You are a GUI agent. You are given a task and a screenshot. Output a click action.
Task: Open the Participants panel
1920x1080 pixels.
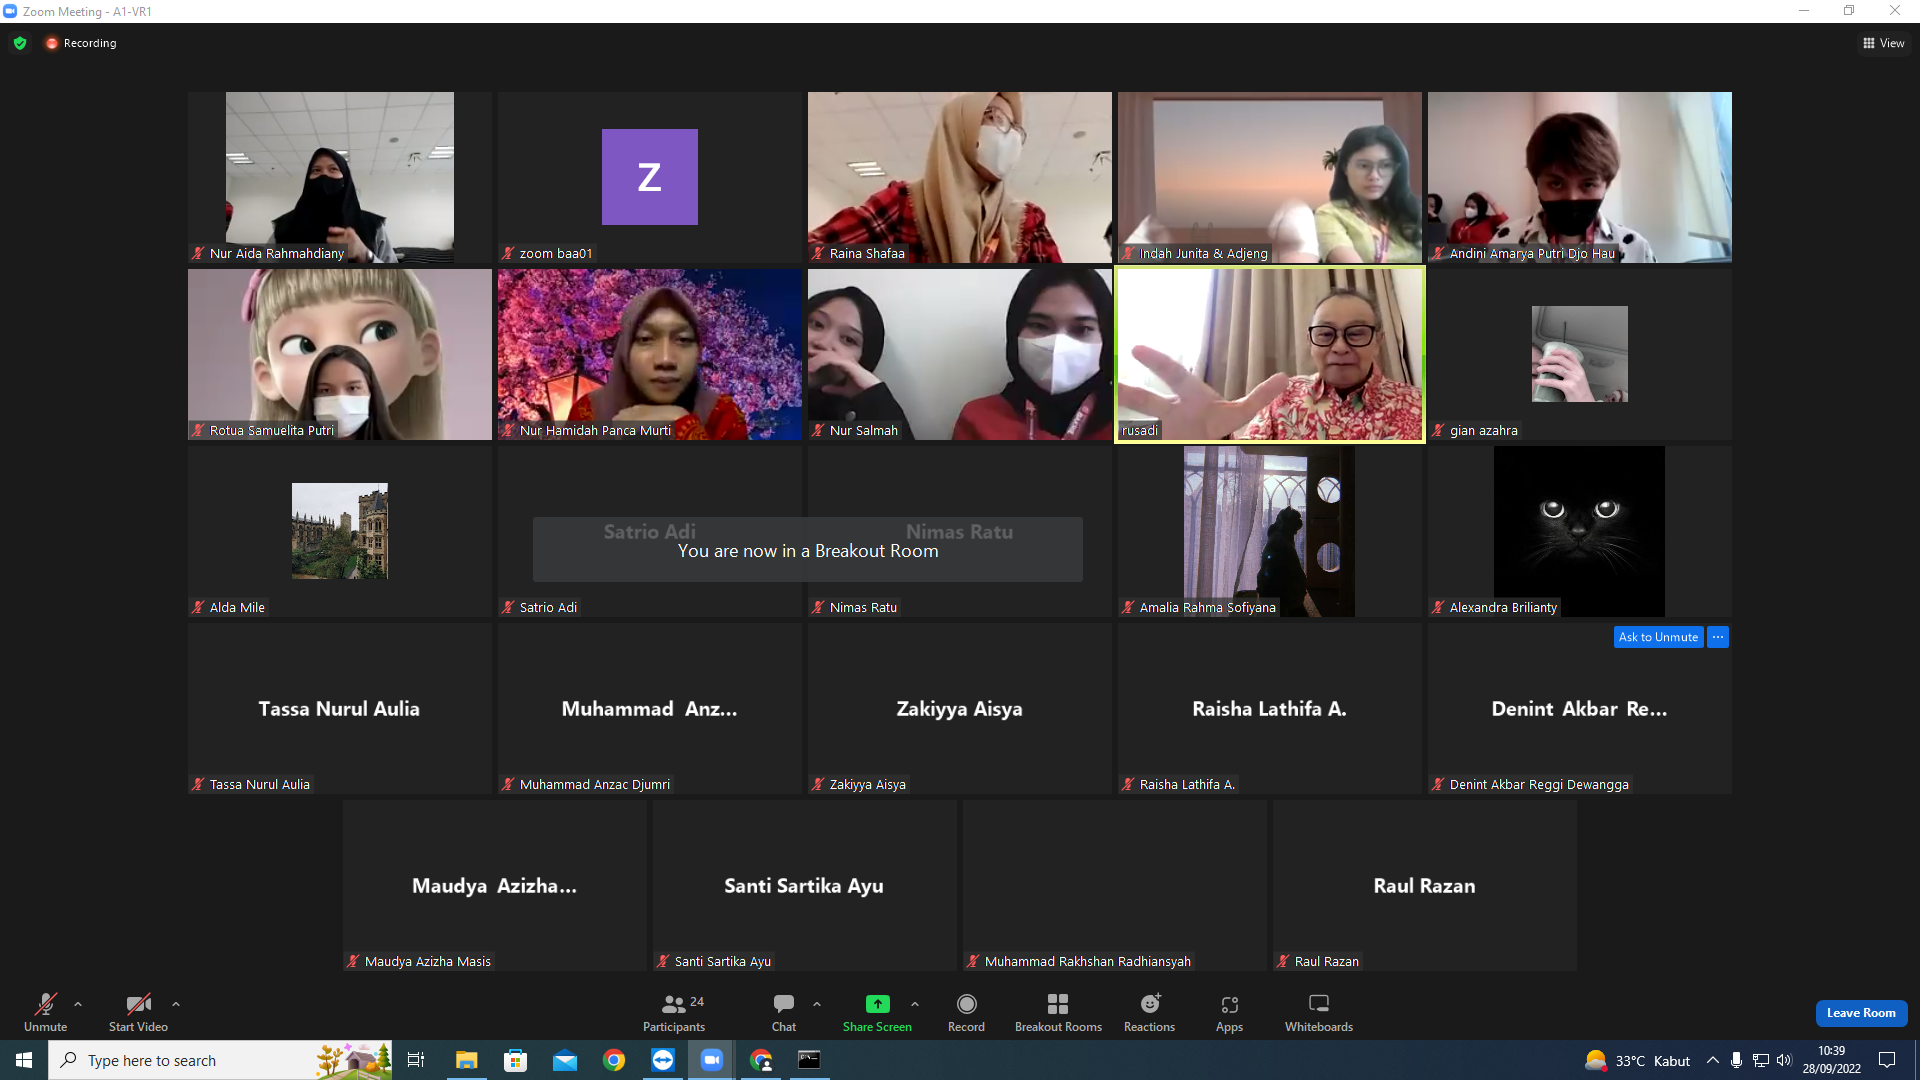[x=674, y=1012]
